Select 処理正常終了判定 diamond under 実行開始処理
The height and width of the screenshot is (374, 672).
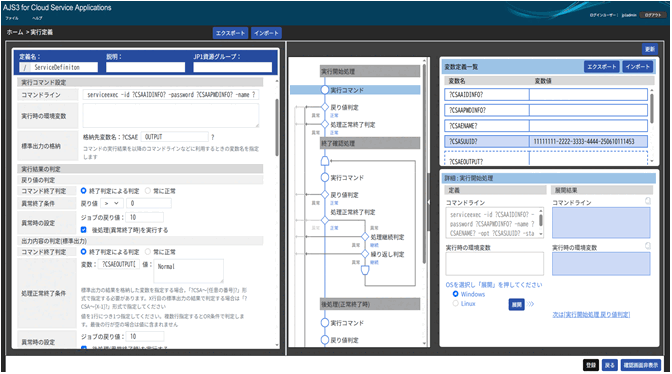[325, 125]
